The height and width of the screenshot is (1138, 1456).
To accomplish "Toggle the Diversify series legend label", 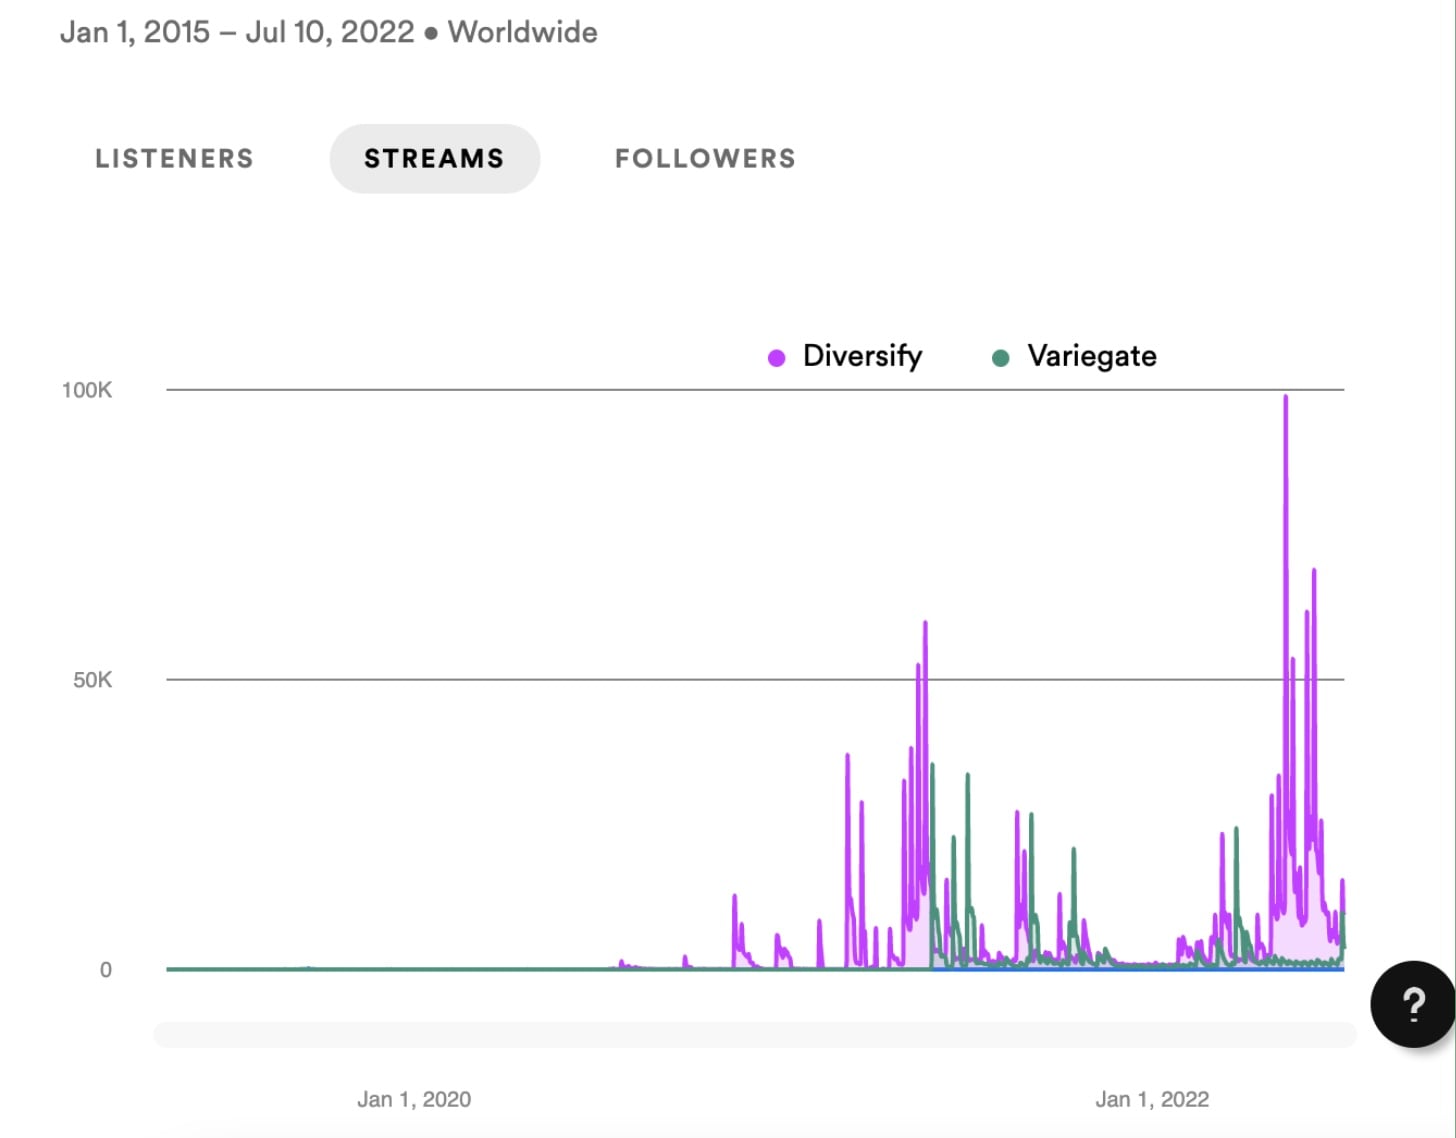I will pyautogui.click(x=862, y=356).
